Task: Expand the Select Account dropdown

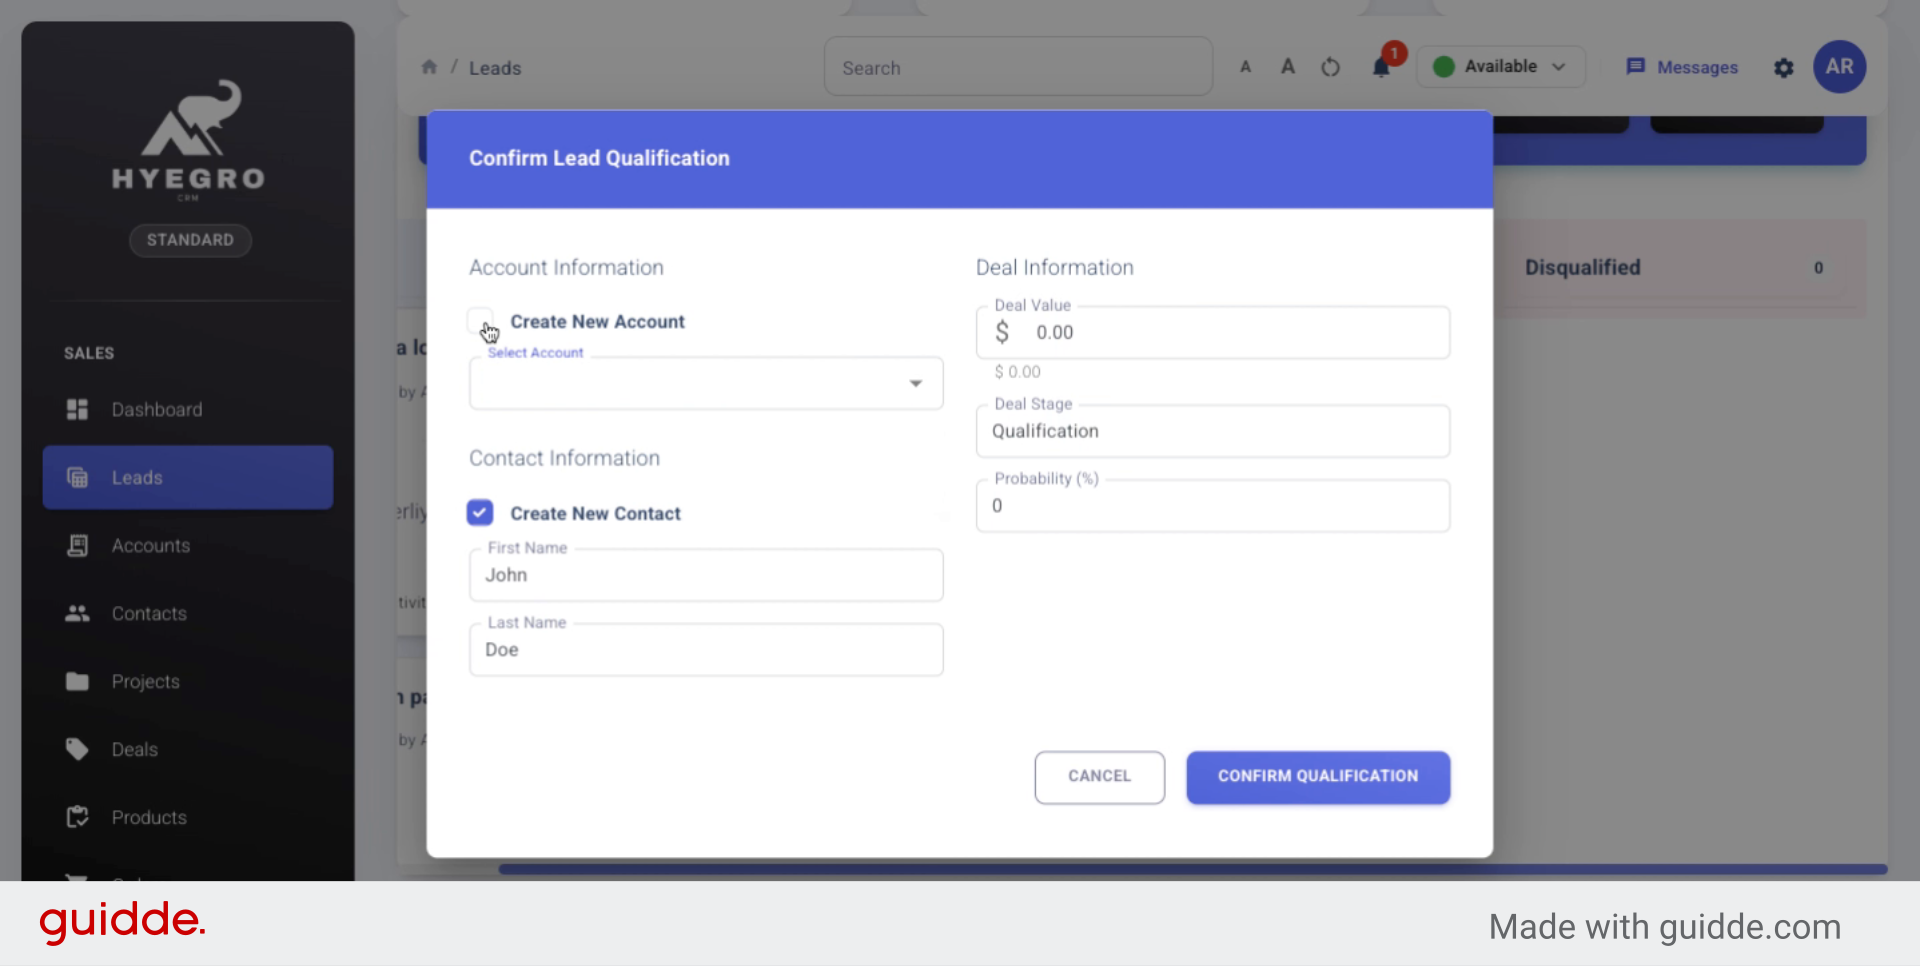Action: [914, 383]
